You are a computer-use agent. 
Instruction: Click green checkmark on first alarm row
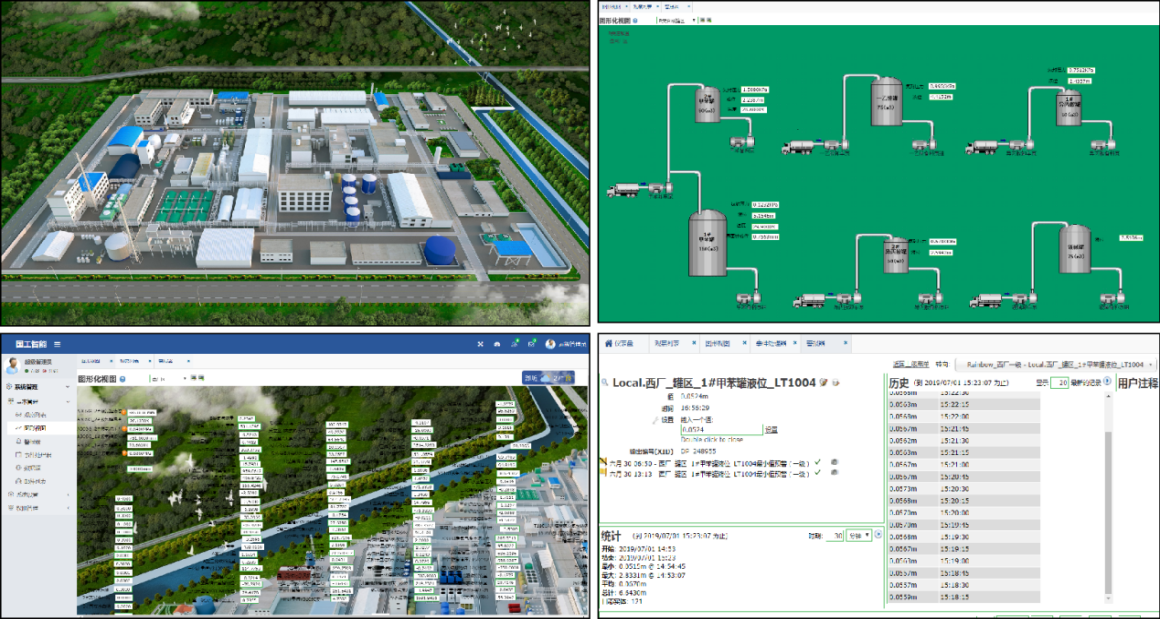point(818,462)
